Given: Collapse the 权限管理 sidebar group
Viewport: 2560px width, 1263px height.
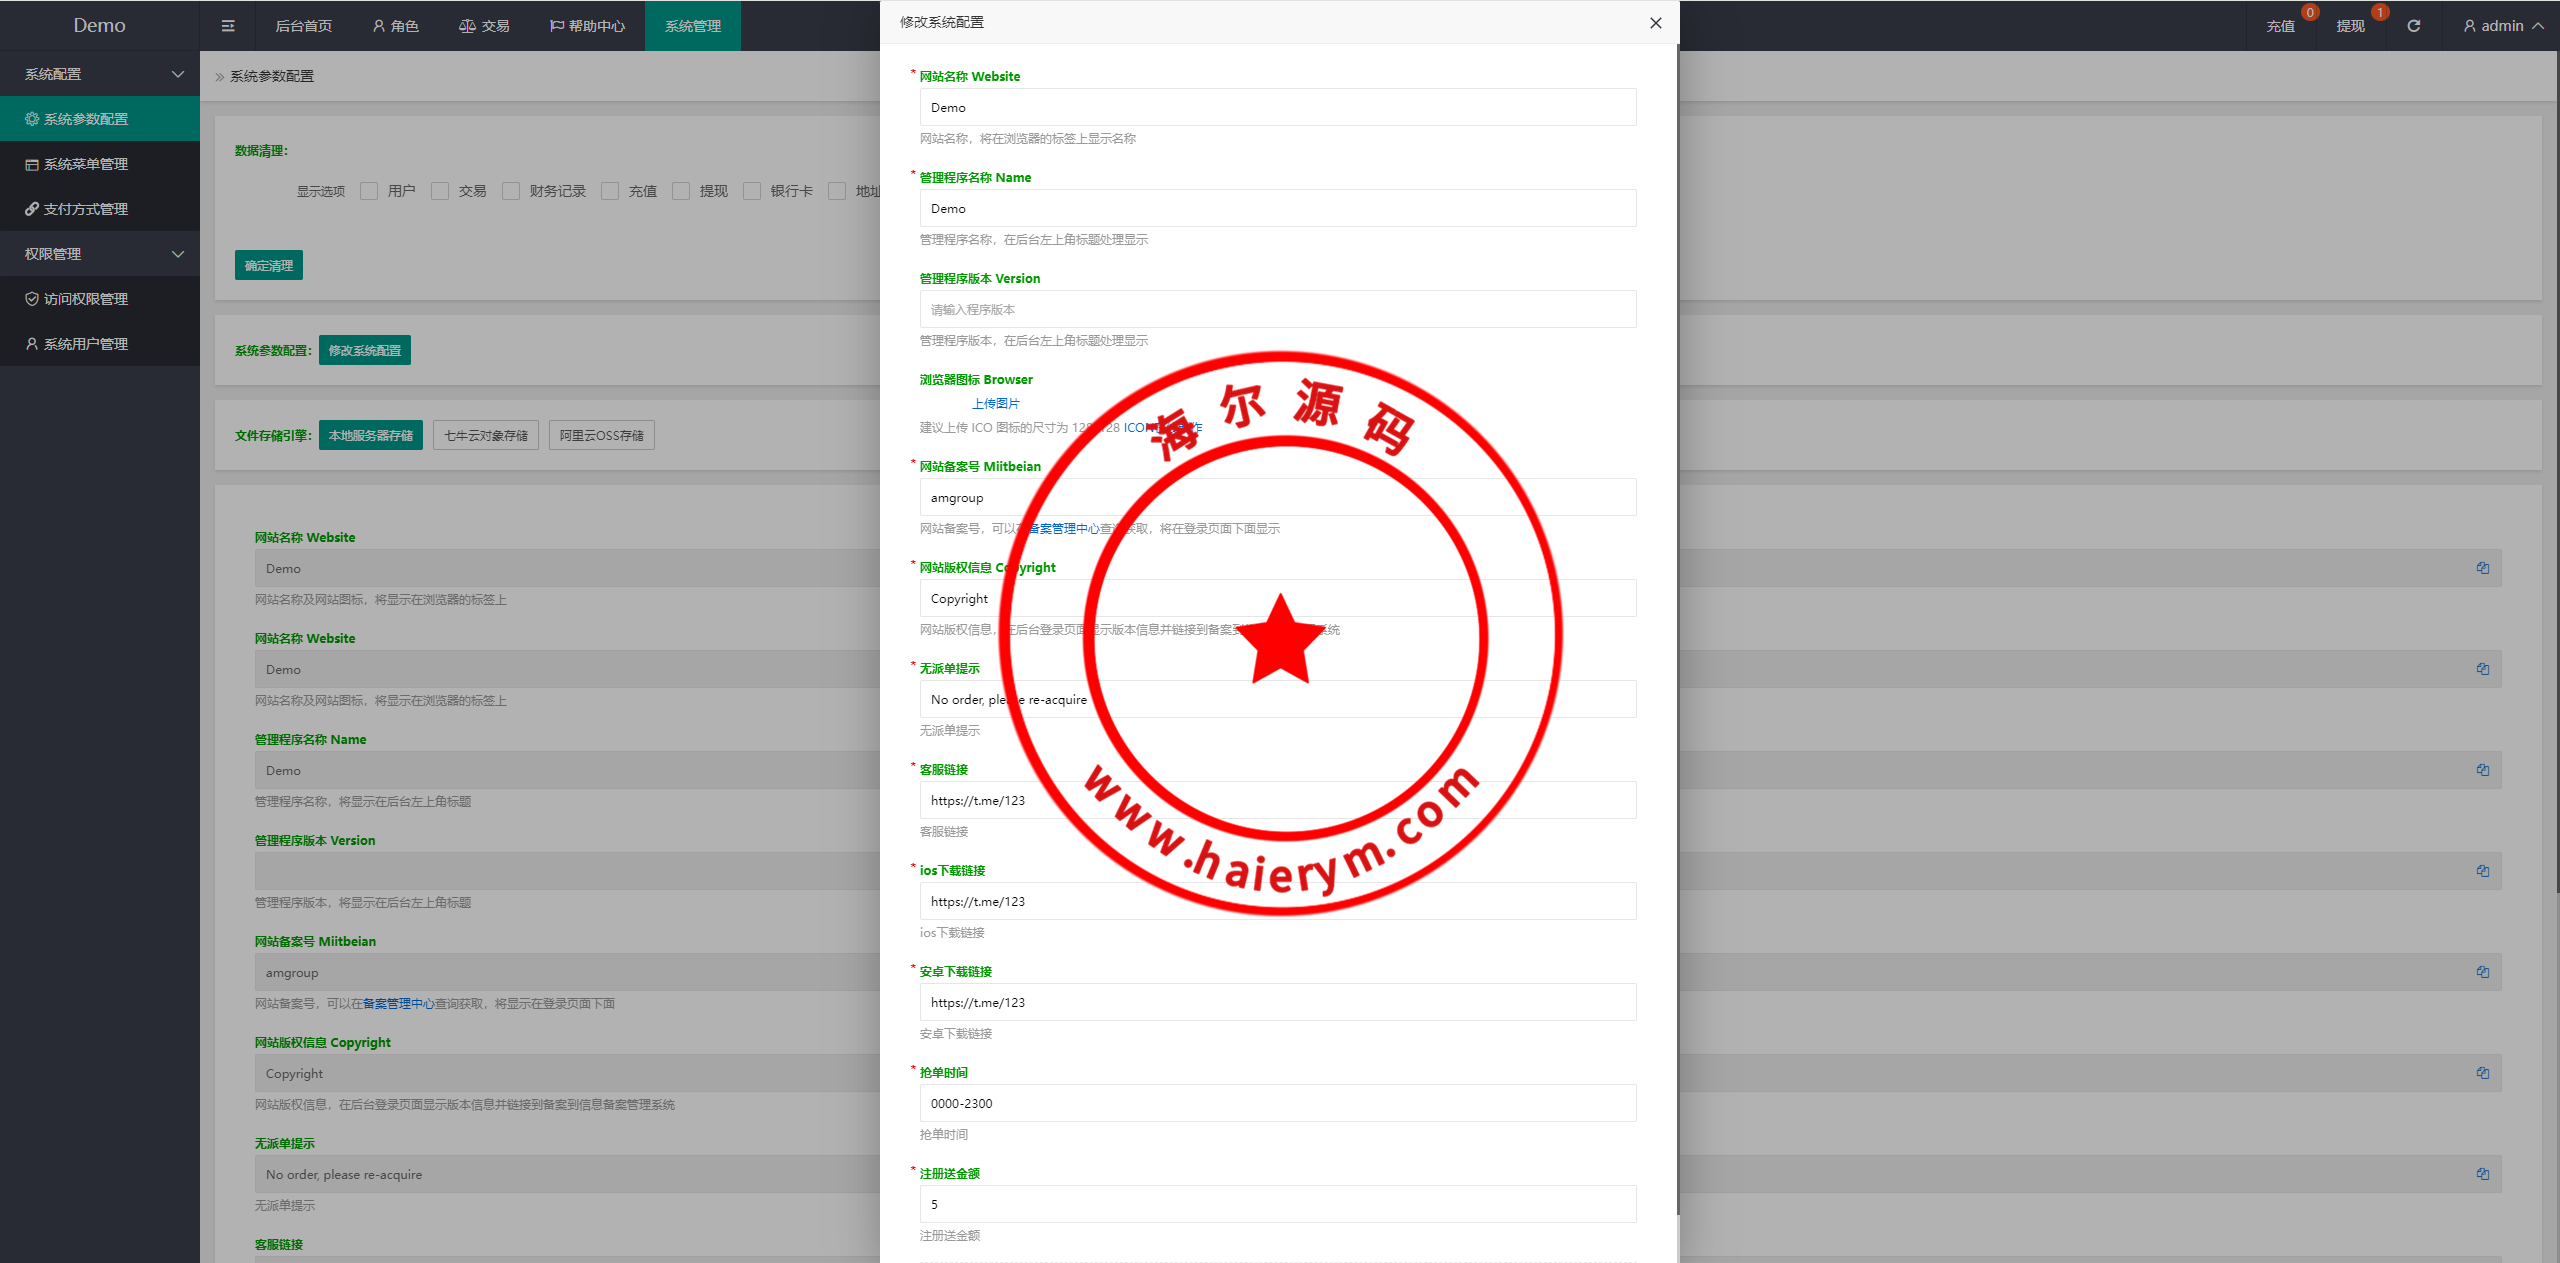Looking at the screenshot, I should (x=100, y=254).
